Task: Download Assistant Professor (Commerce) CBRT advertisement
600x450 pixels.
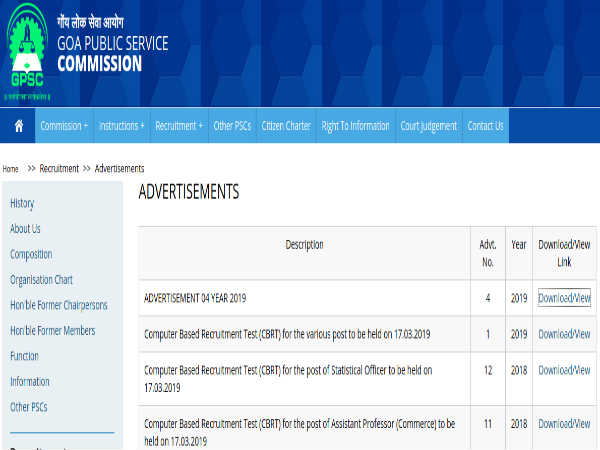Action: tap(564, 424)
